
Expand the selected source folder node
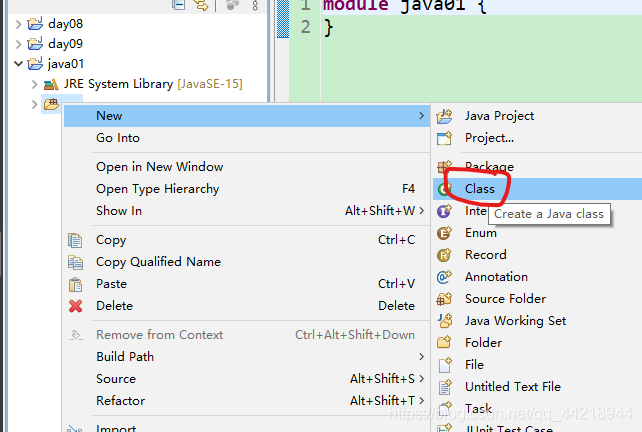click(x=34, y=104)
